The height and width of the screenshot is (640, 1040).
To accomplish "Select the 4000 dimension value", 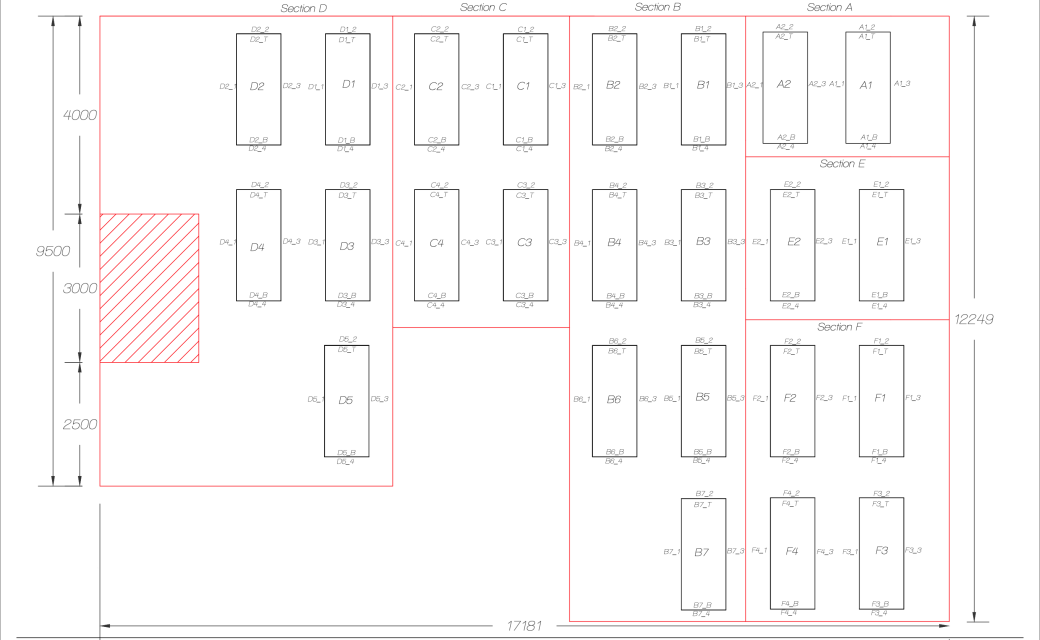I will [x=79, y=115].
